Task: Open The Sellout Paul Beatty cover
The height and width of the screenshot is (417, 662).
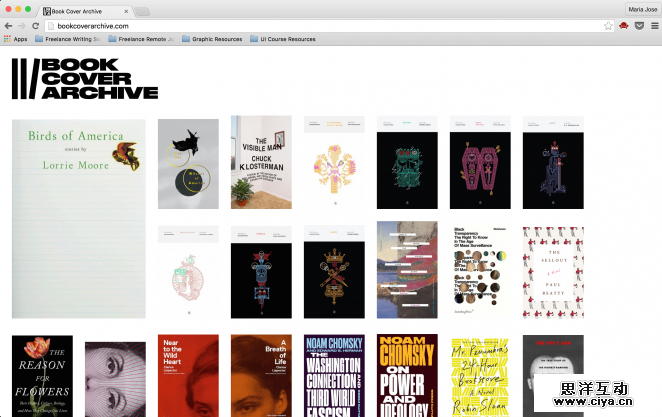Action: 553,272
